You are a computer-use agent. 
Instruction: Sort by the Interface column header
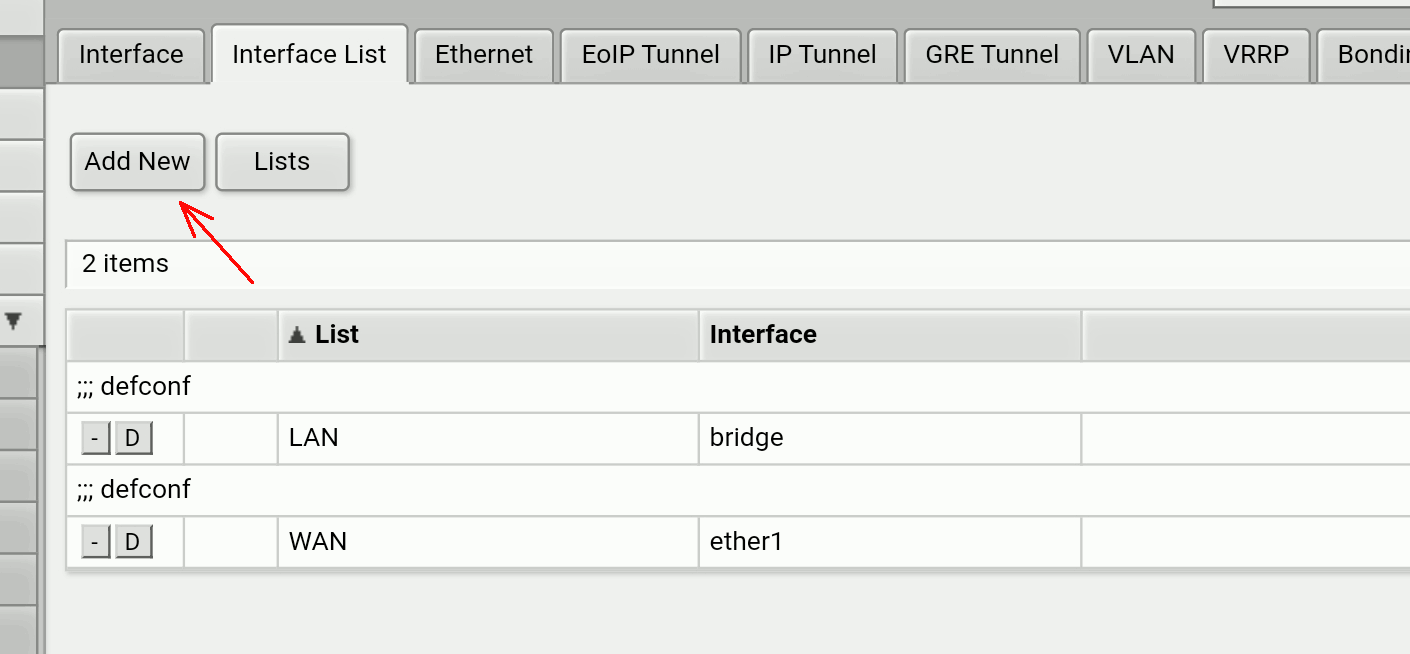(x=763, y=334)
